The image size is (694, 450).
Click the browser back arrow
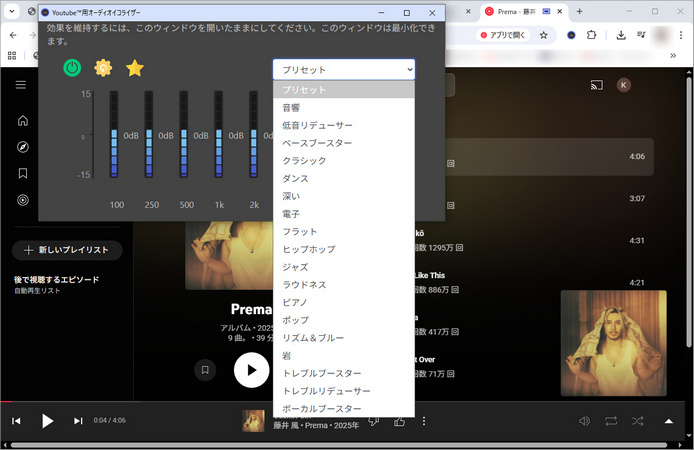[13, 35]
